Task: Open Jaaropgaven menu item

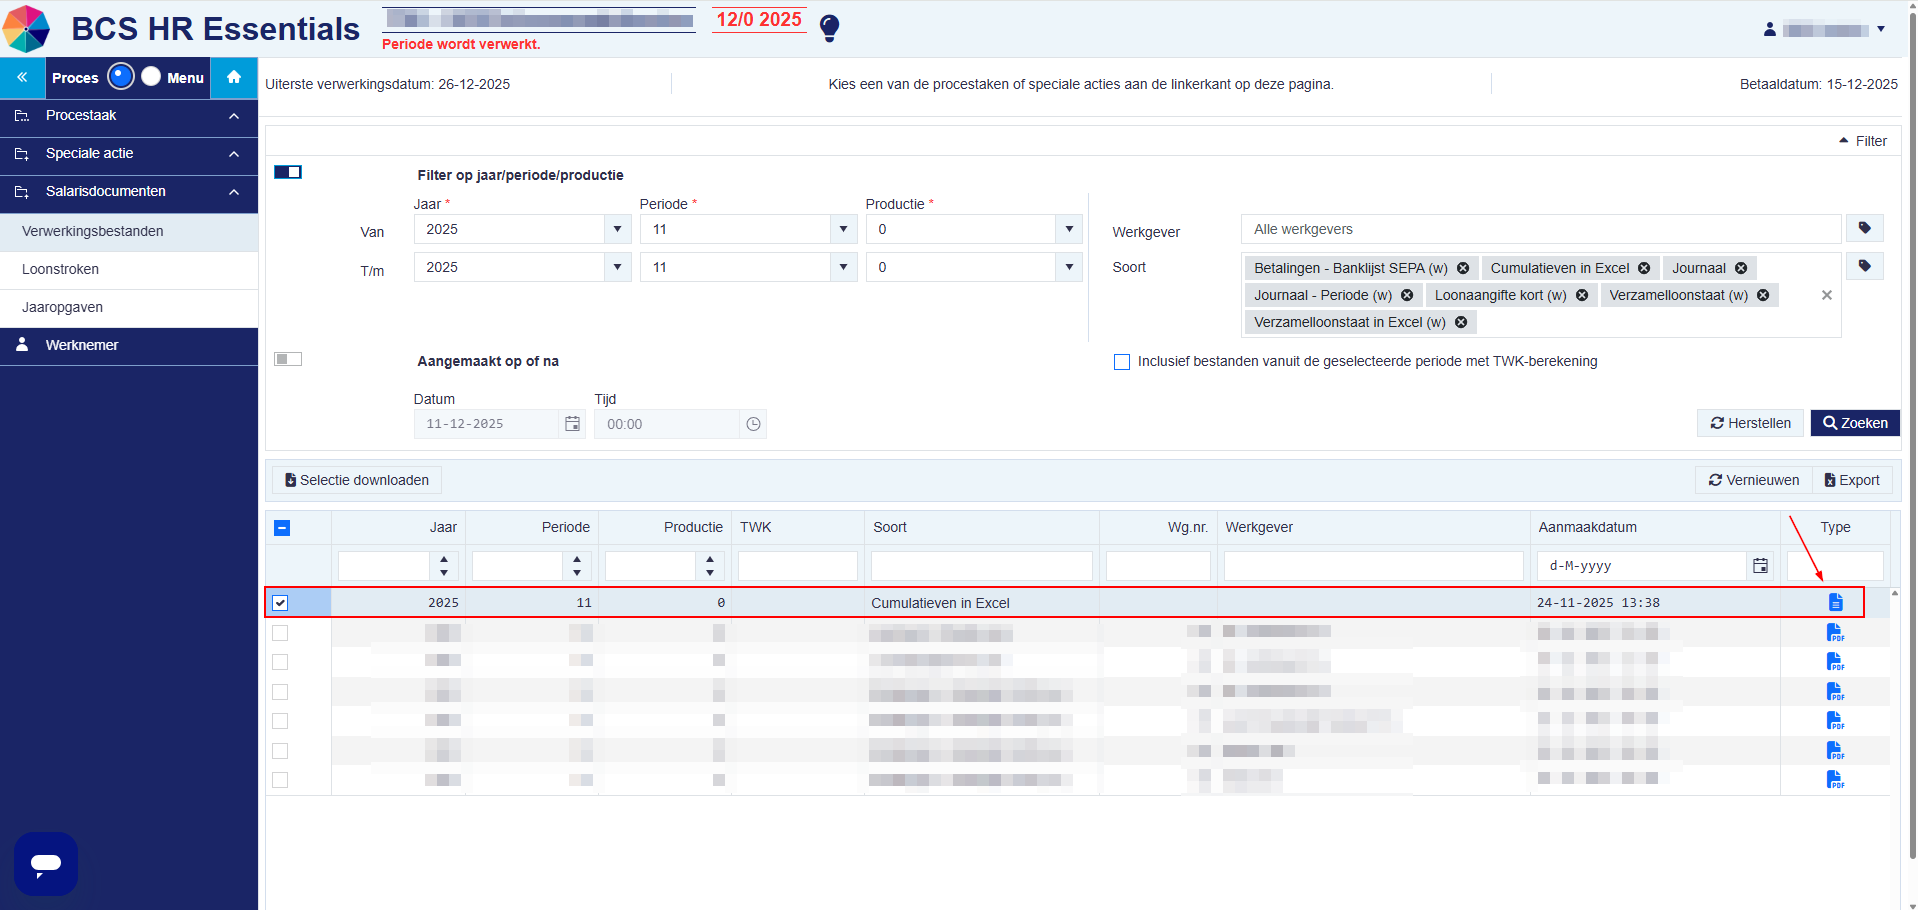Action: (129, 307)
